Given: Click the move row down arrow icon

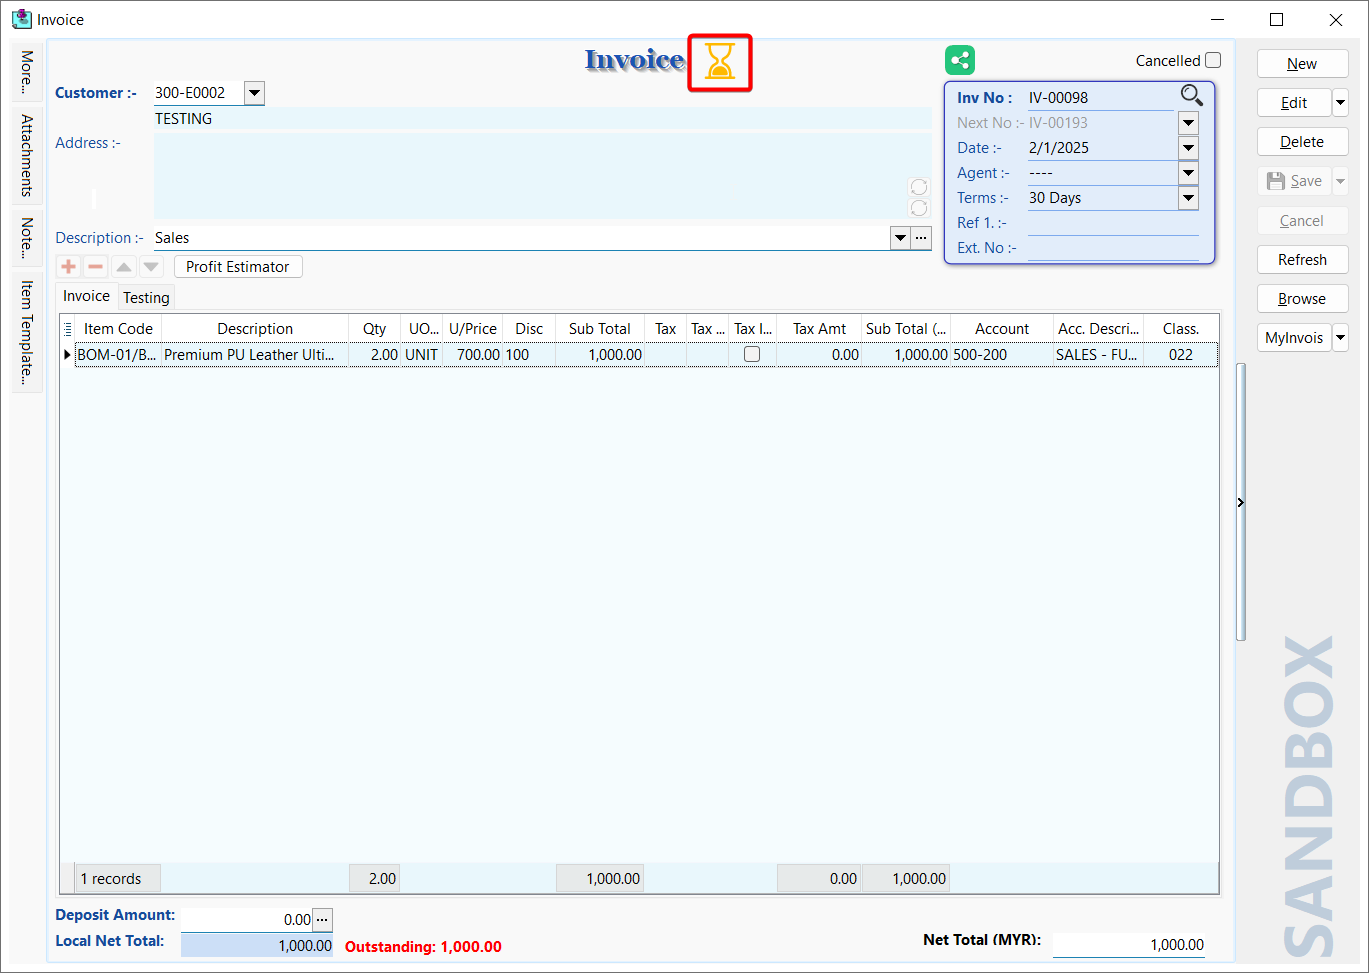Looking at the screenshot, I should (x=151, y=267).
